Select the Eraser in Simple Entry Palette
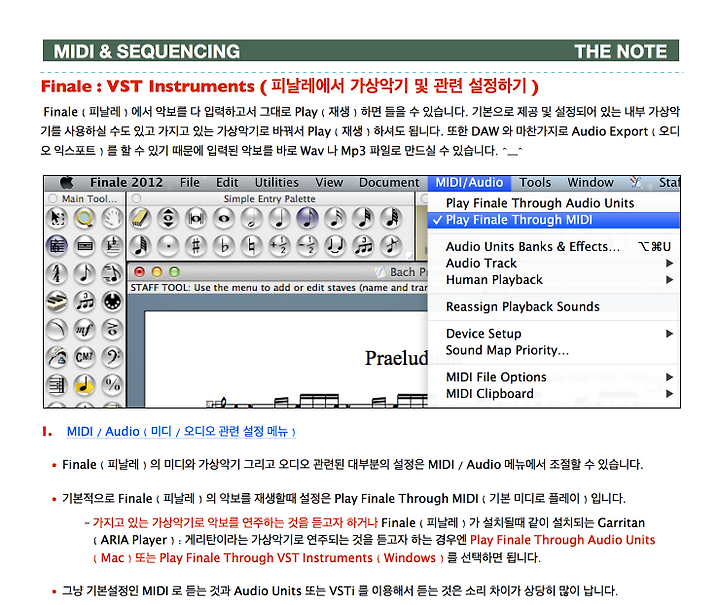The width and height of the screenshot is (720, 605). pyautogui.click(x=141, y=218)
